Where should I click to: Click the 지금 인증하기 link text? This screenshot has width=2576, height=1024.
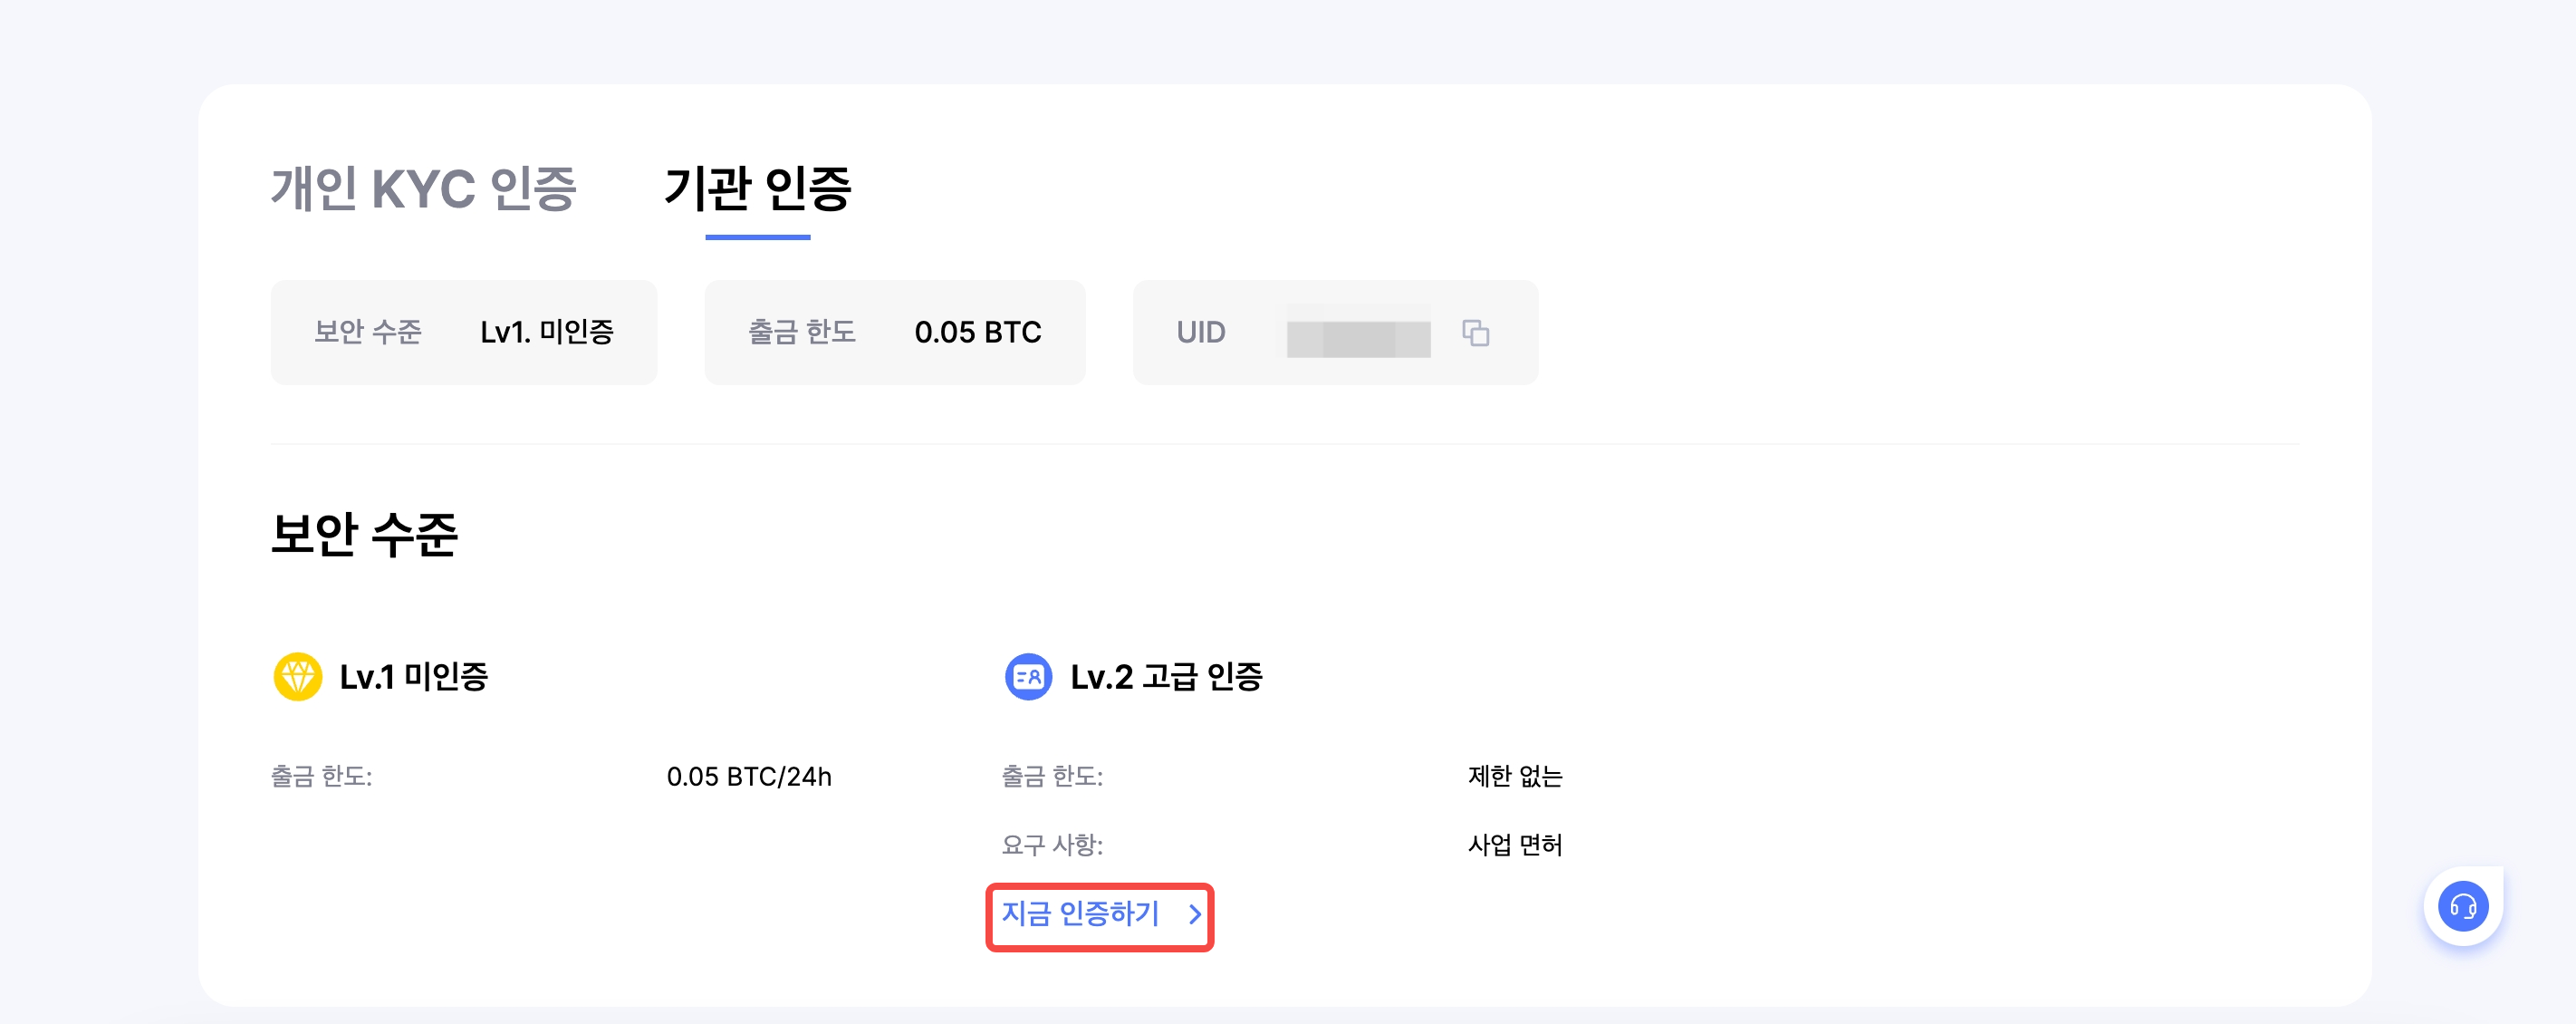click(x=1080, y=914)
